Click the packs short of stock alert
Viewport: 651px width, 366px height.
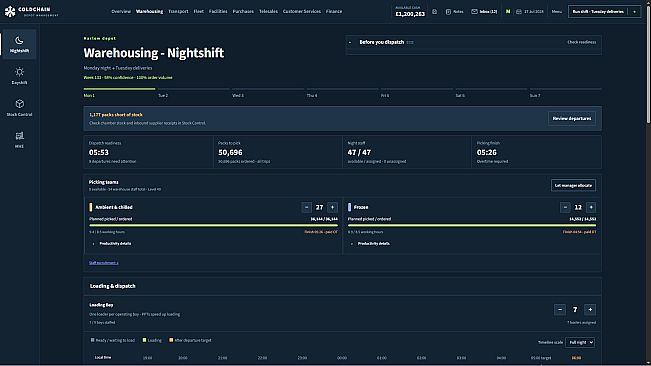[343, 118]
